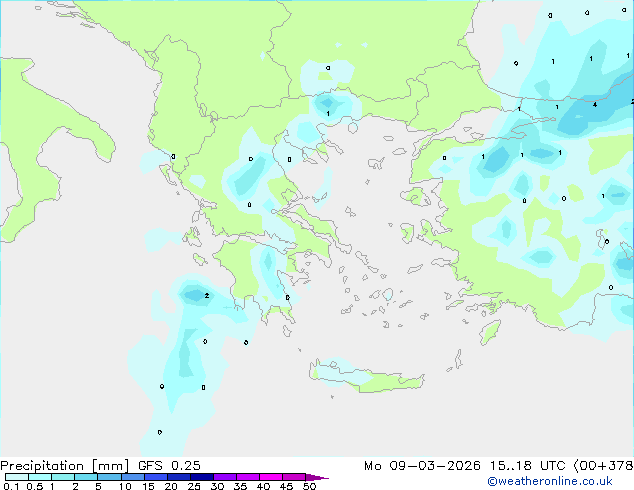Click the 'Precipitation [mm]' title text
The width and height of the screenshot is (634, 490).
pyautogui.click(x=65, y=466)
